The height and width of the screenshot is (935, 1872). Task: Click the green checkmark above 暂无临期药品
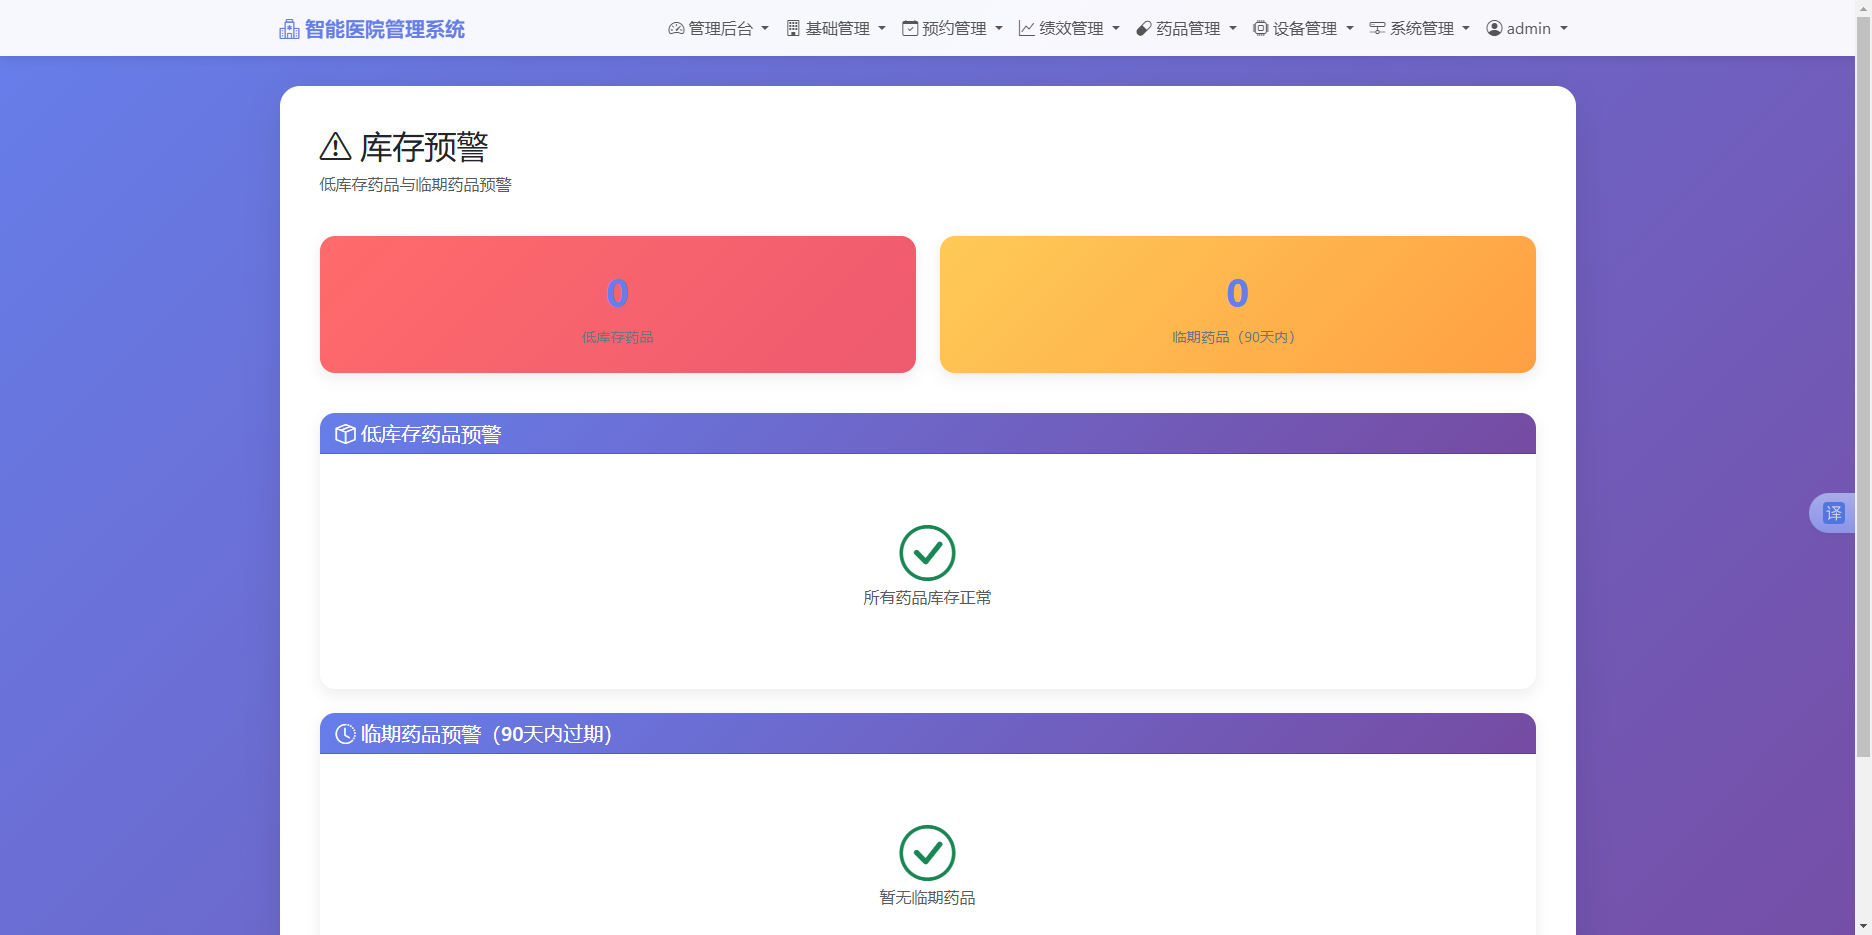tap(927, 853)
